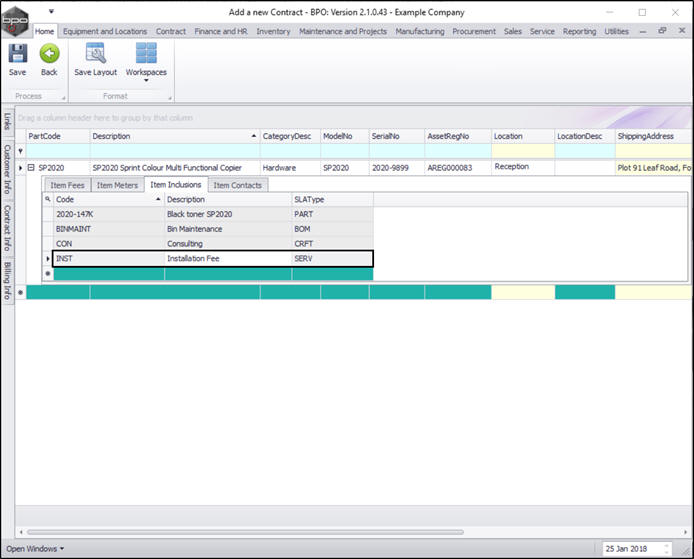The width and height of the screenshot is (694, 559).
Task: Click the new-row asterisk in inclusions grid
Action: 48,274
